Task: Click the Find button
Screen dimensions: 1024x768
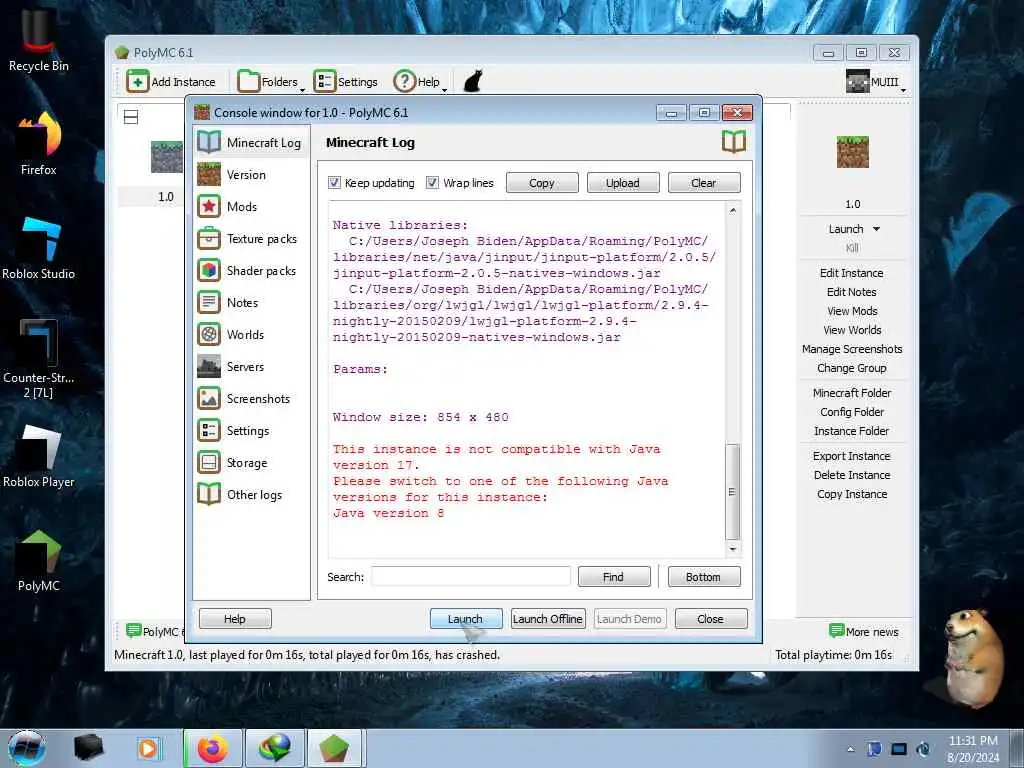Action: coord(614,577)
